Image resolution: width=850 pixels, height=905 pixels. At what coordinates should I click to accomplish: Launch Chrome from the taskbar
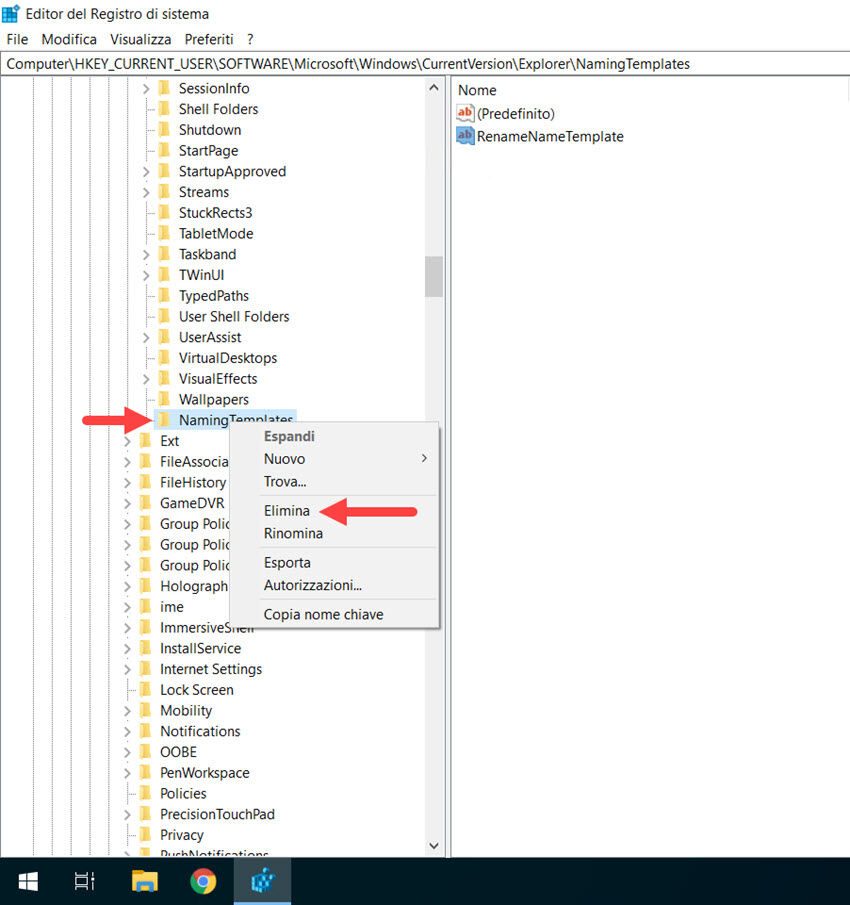coord(204,881)
